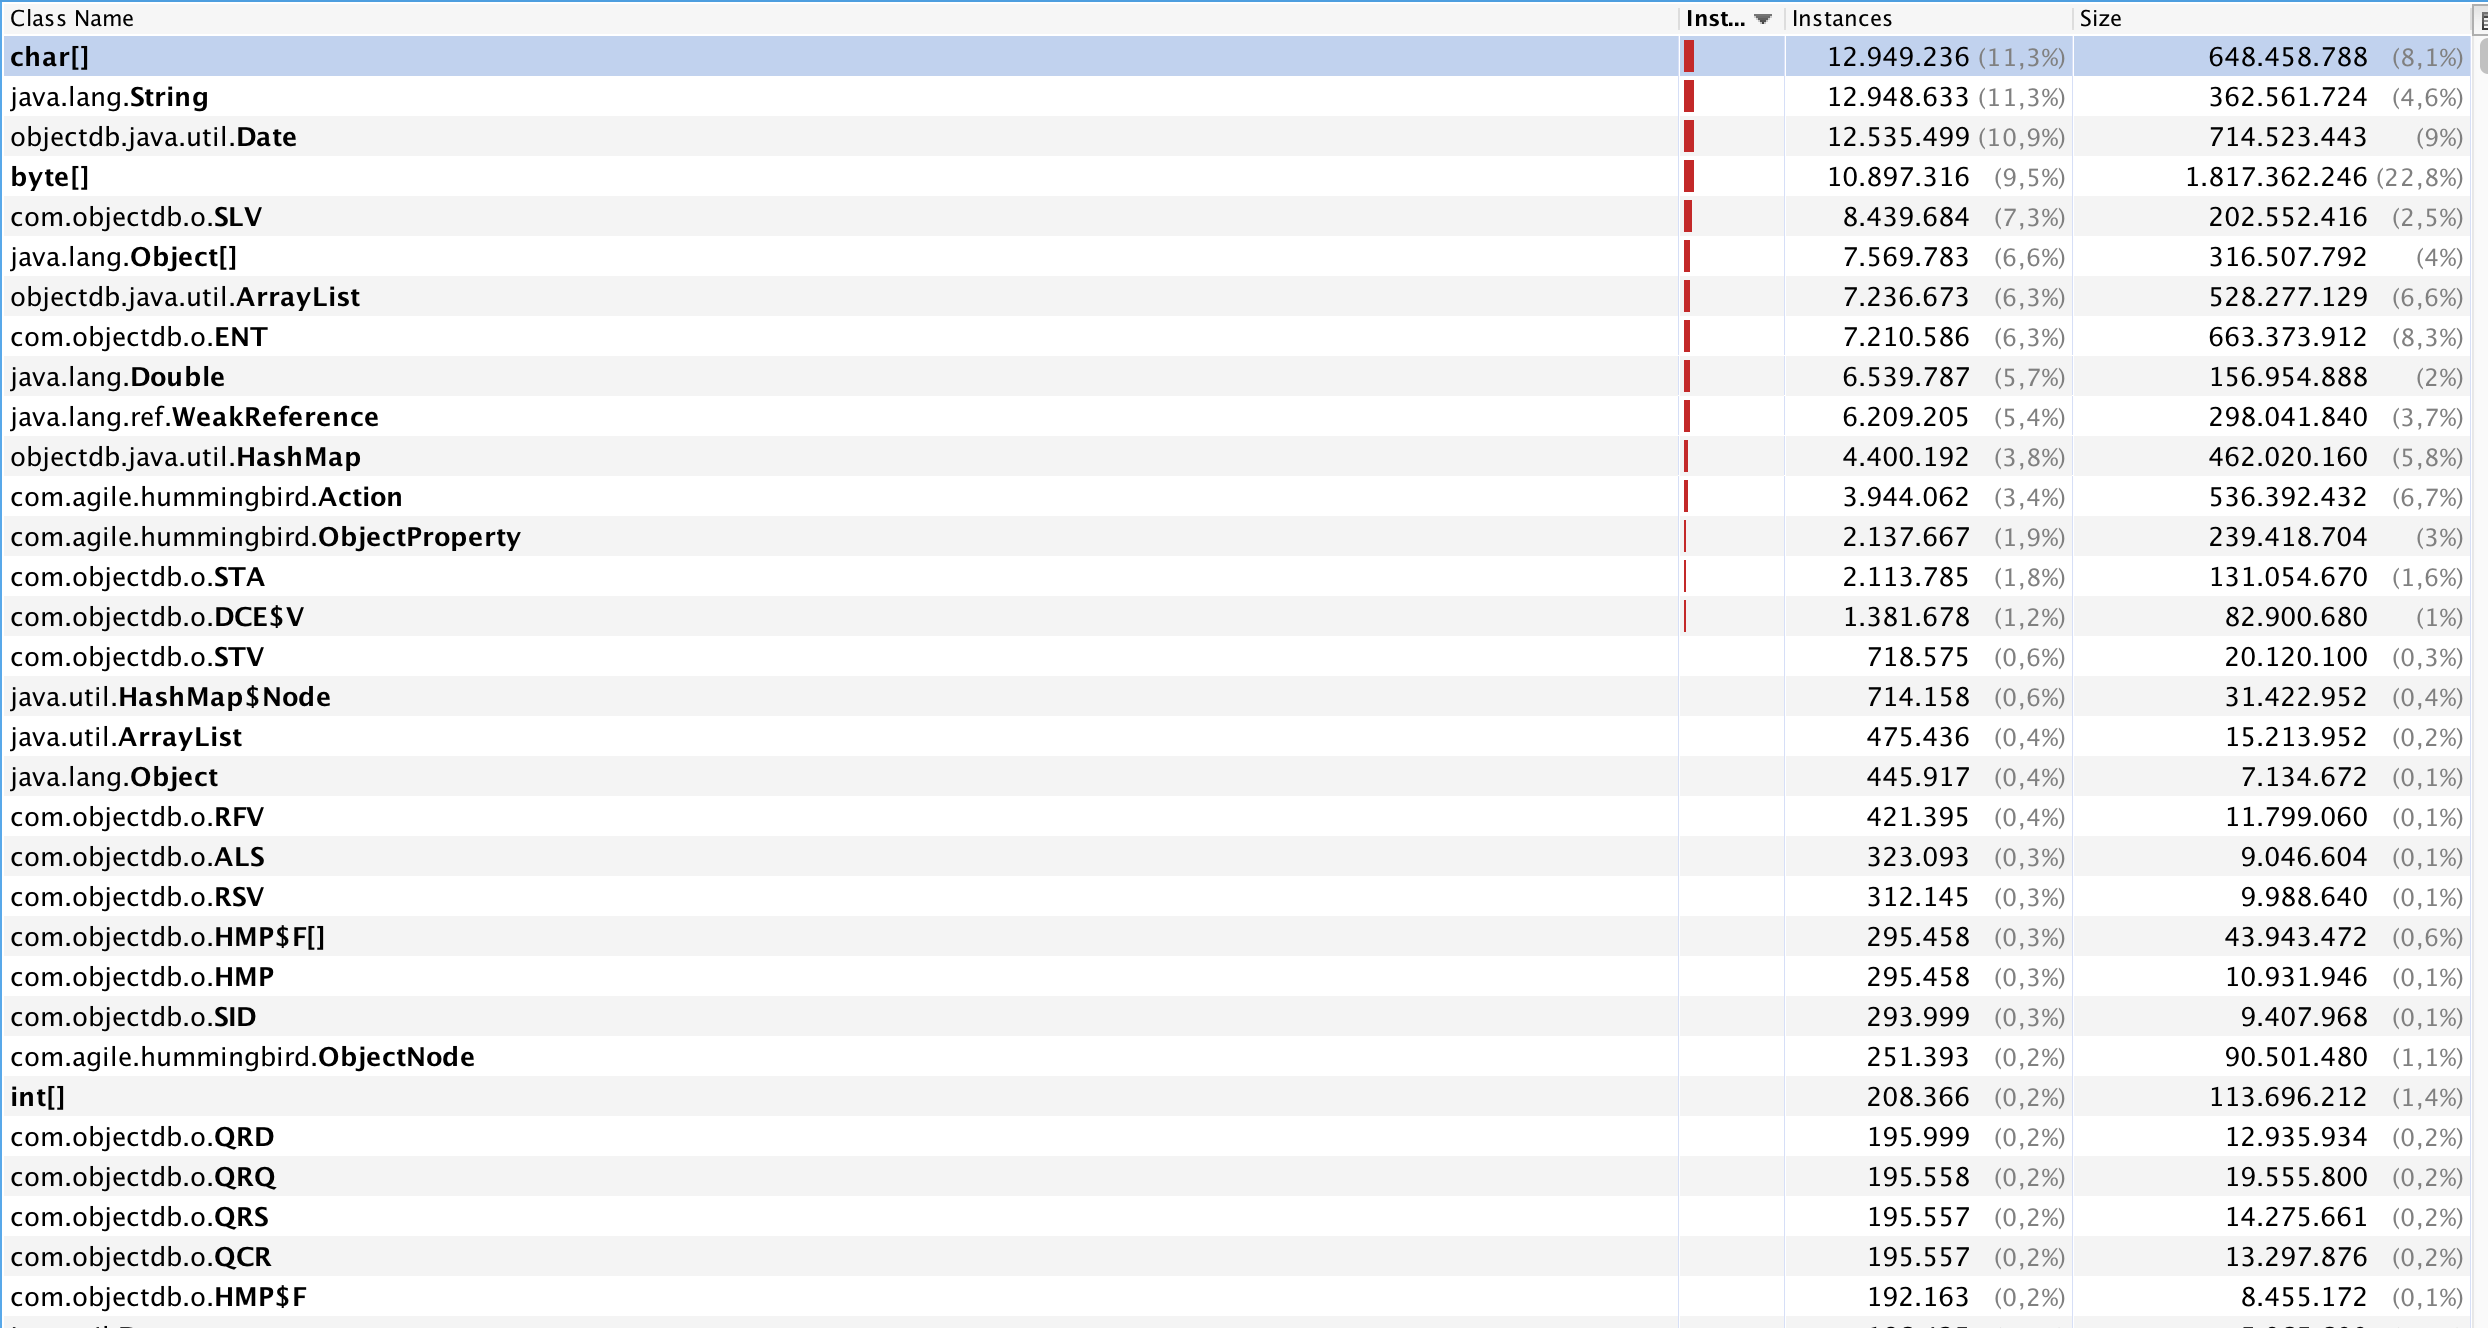Select the com.objectdb.o.SLV row
2488x1328 pixels.
point(1236,217)
